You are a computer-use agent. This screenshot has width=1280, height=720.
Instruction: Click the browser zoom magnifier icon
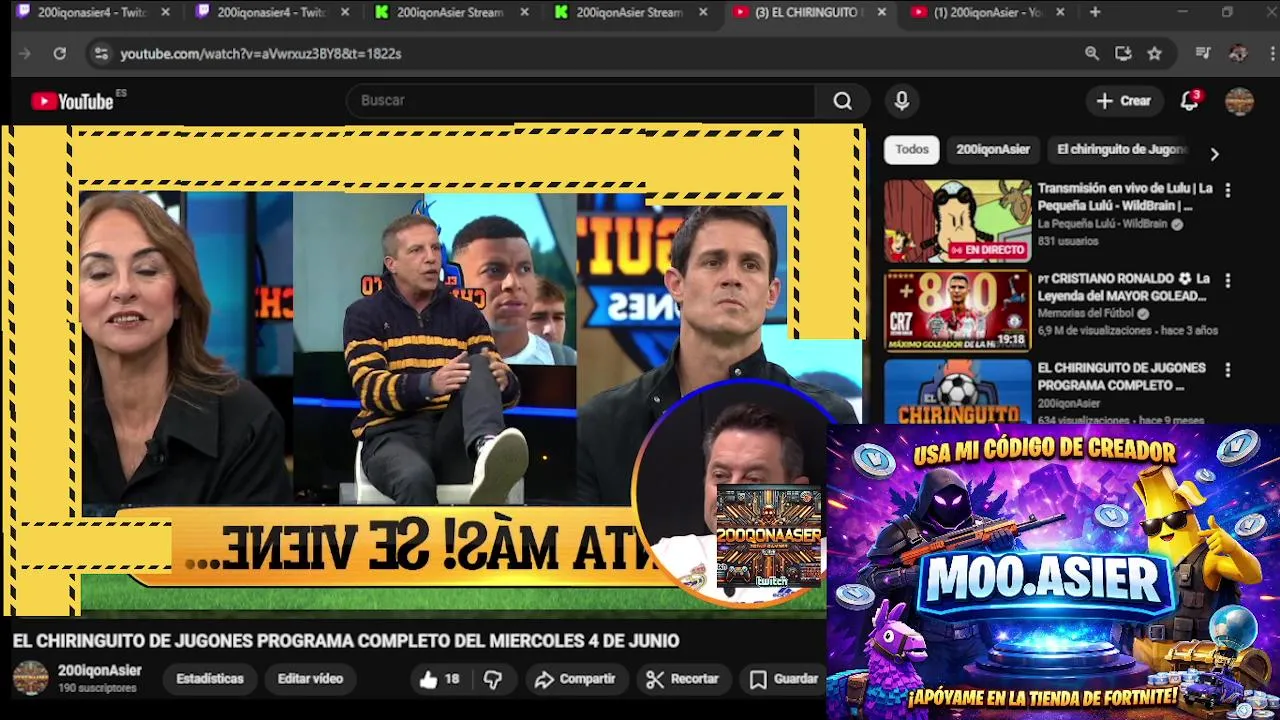[1092, 54]
